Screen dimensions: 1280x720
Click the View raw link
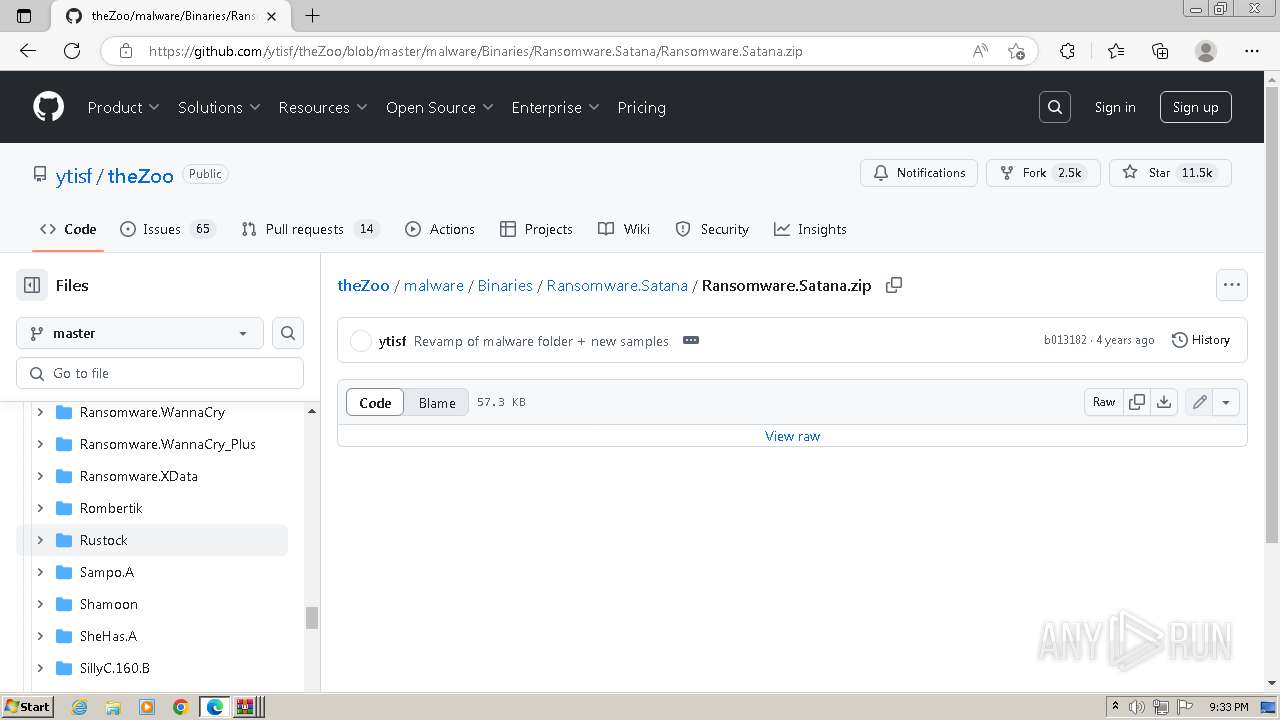click(792, 436)
